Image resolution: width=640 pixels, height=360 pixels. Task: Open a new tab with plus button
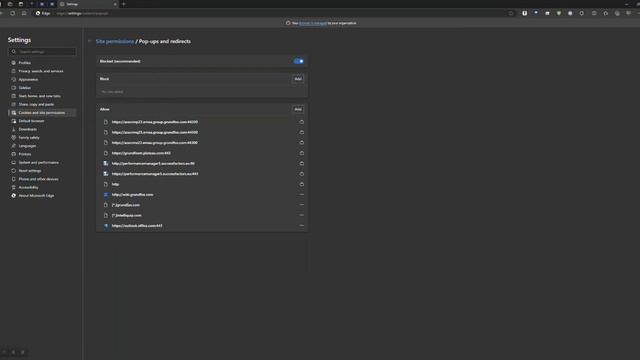124,4
